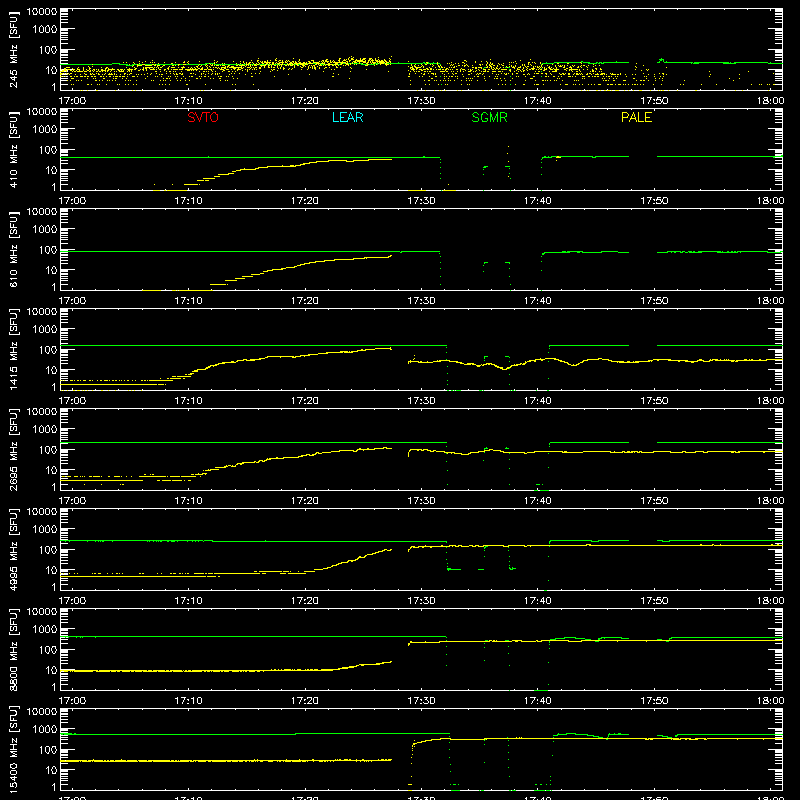Select the 245 MHz [SFU] axis label
Image resolution: width=800 pixels, height=800 pixels.
pos(13,50)
